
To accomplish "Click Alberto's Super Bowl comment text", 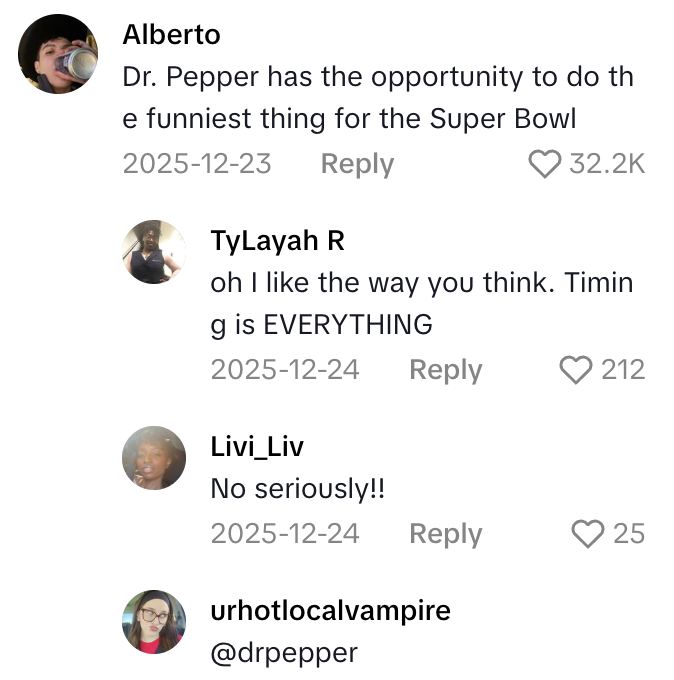I will [x=376, y=97].
